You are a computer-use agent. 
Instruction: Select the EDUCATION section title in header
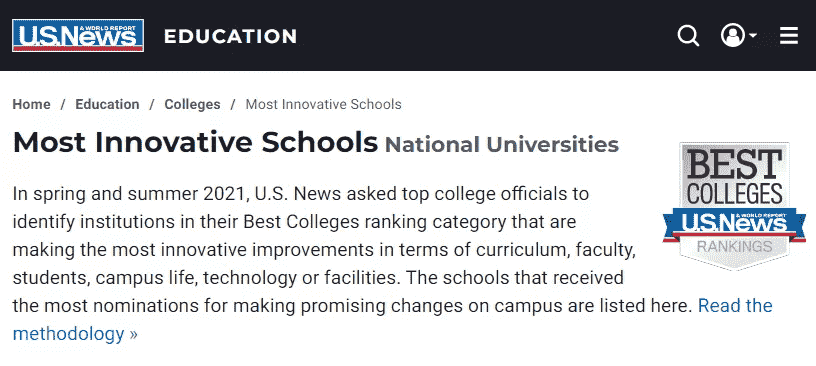231,36
